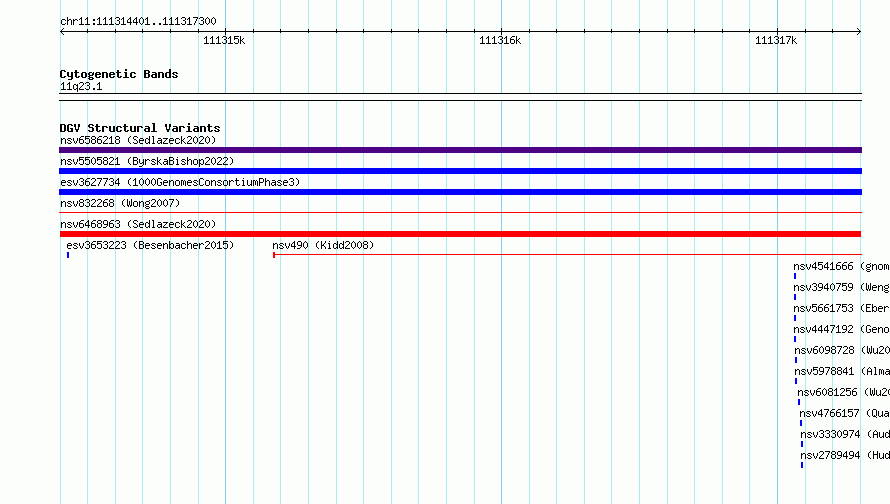
Task: Click the 11q23.1 band label
Action: [81, 86]
